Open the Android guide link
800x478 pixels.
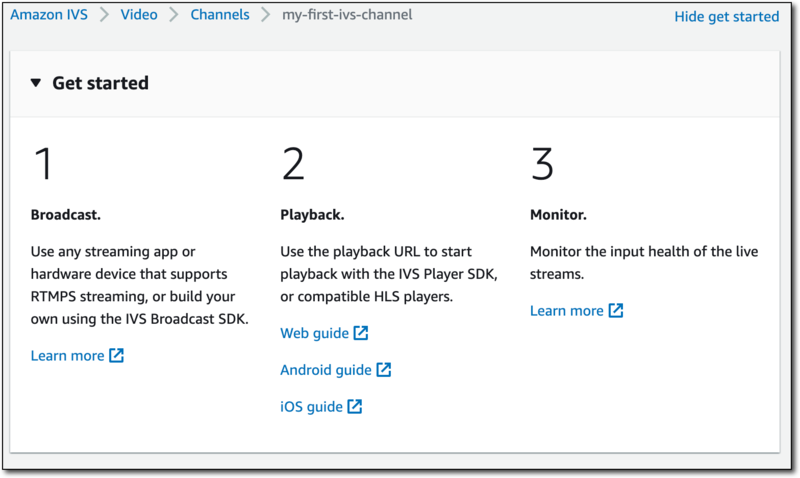point(326,370)
